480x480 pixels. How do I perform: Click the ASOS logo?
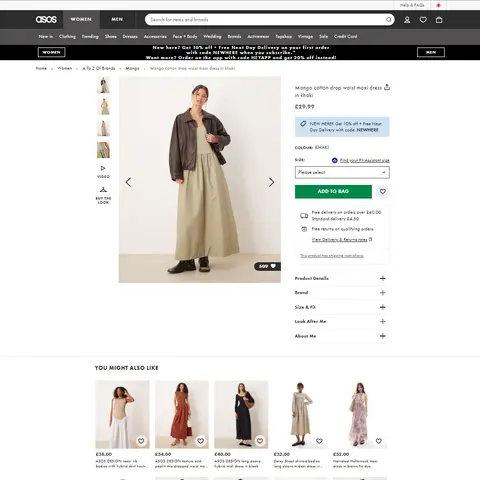46,19
